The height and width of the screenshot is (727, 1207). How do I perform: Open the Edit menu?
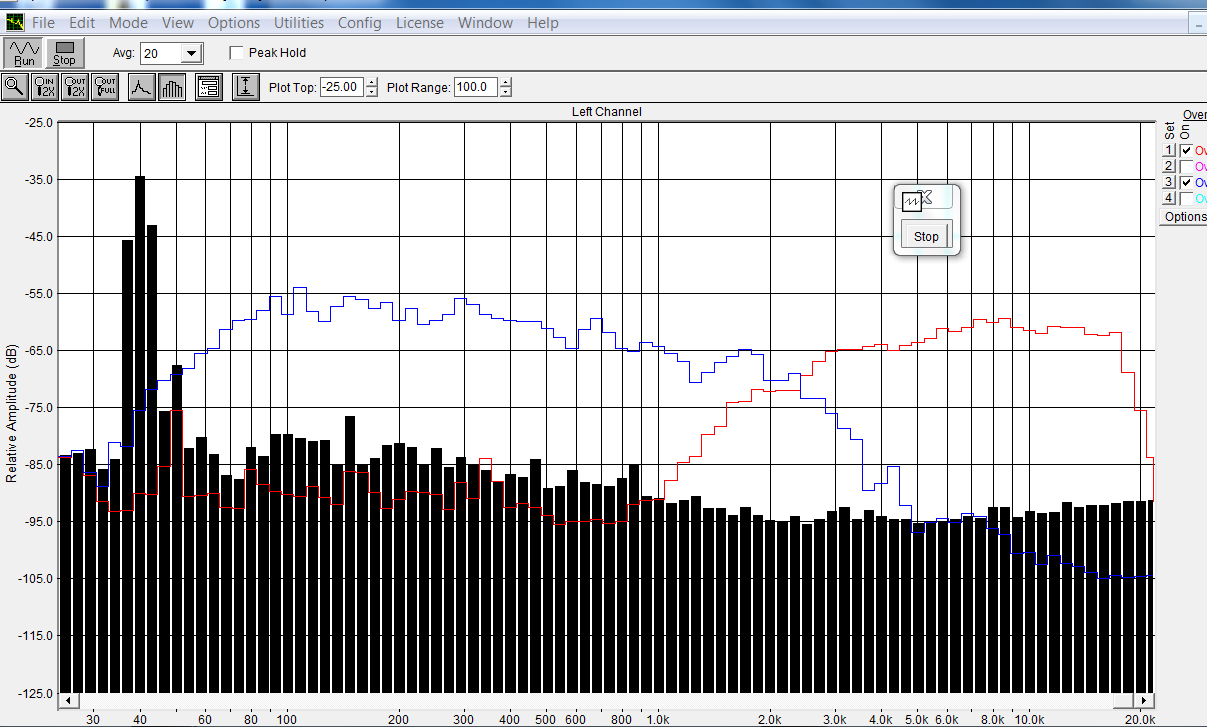pos(82,22)
